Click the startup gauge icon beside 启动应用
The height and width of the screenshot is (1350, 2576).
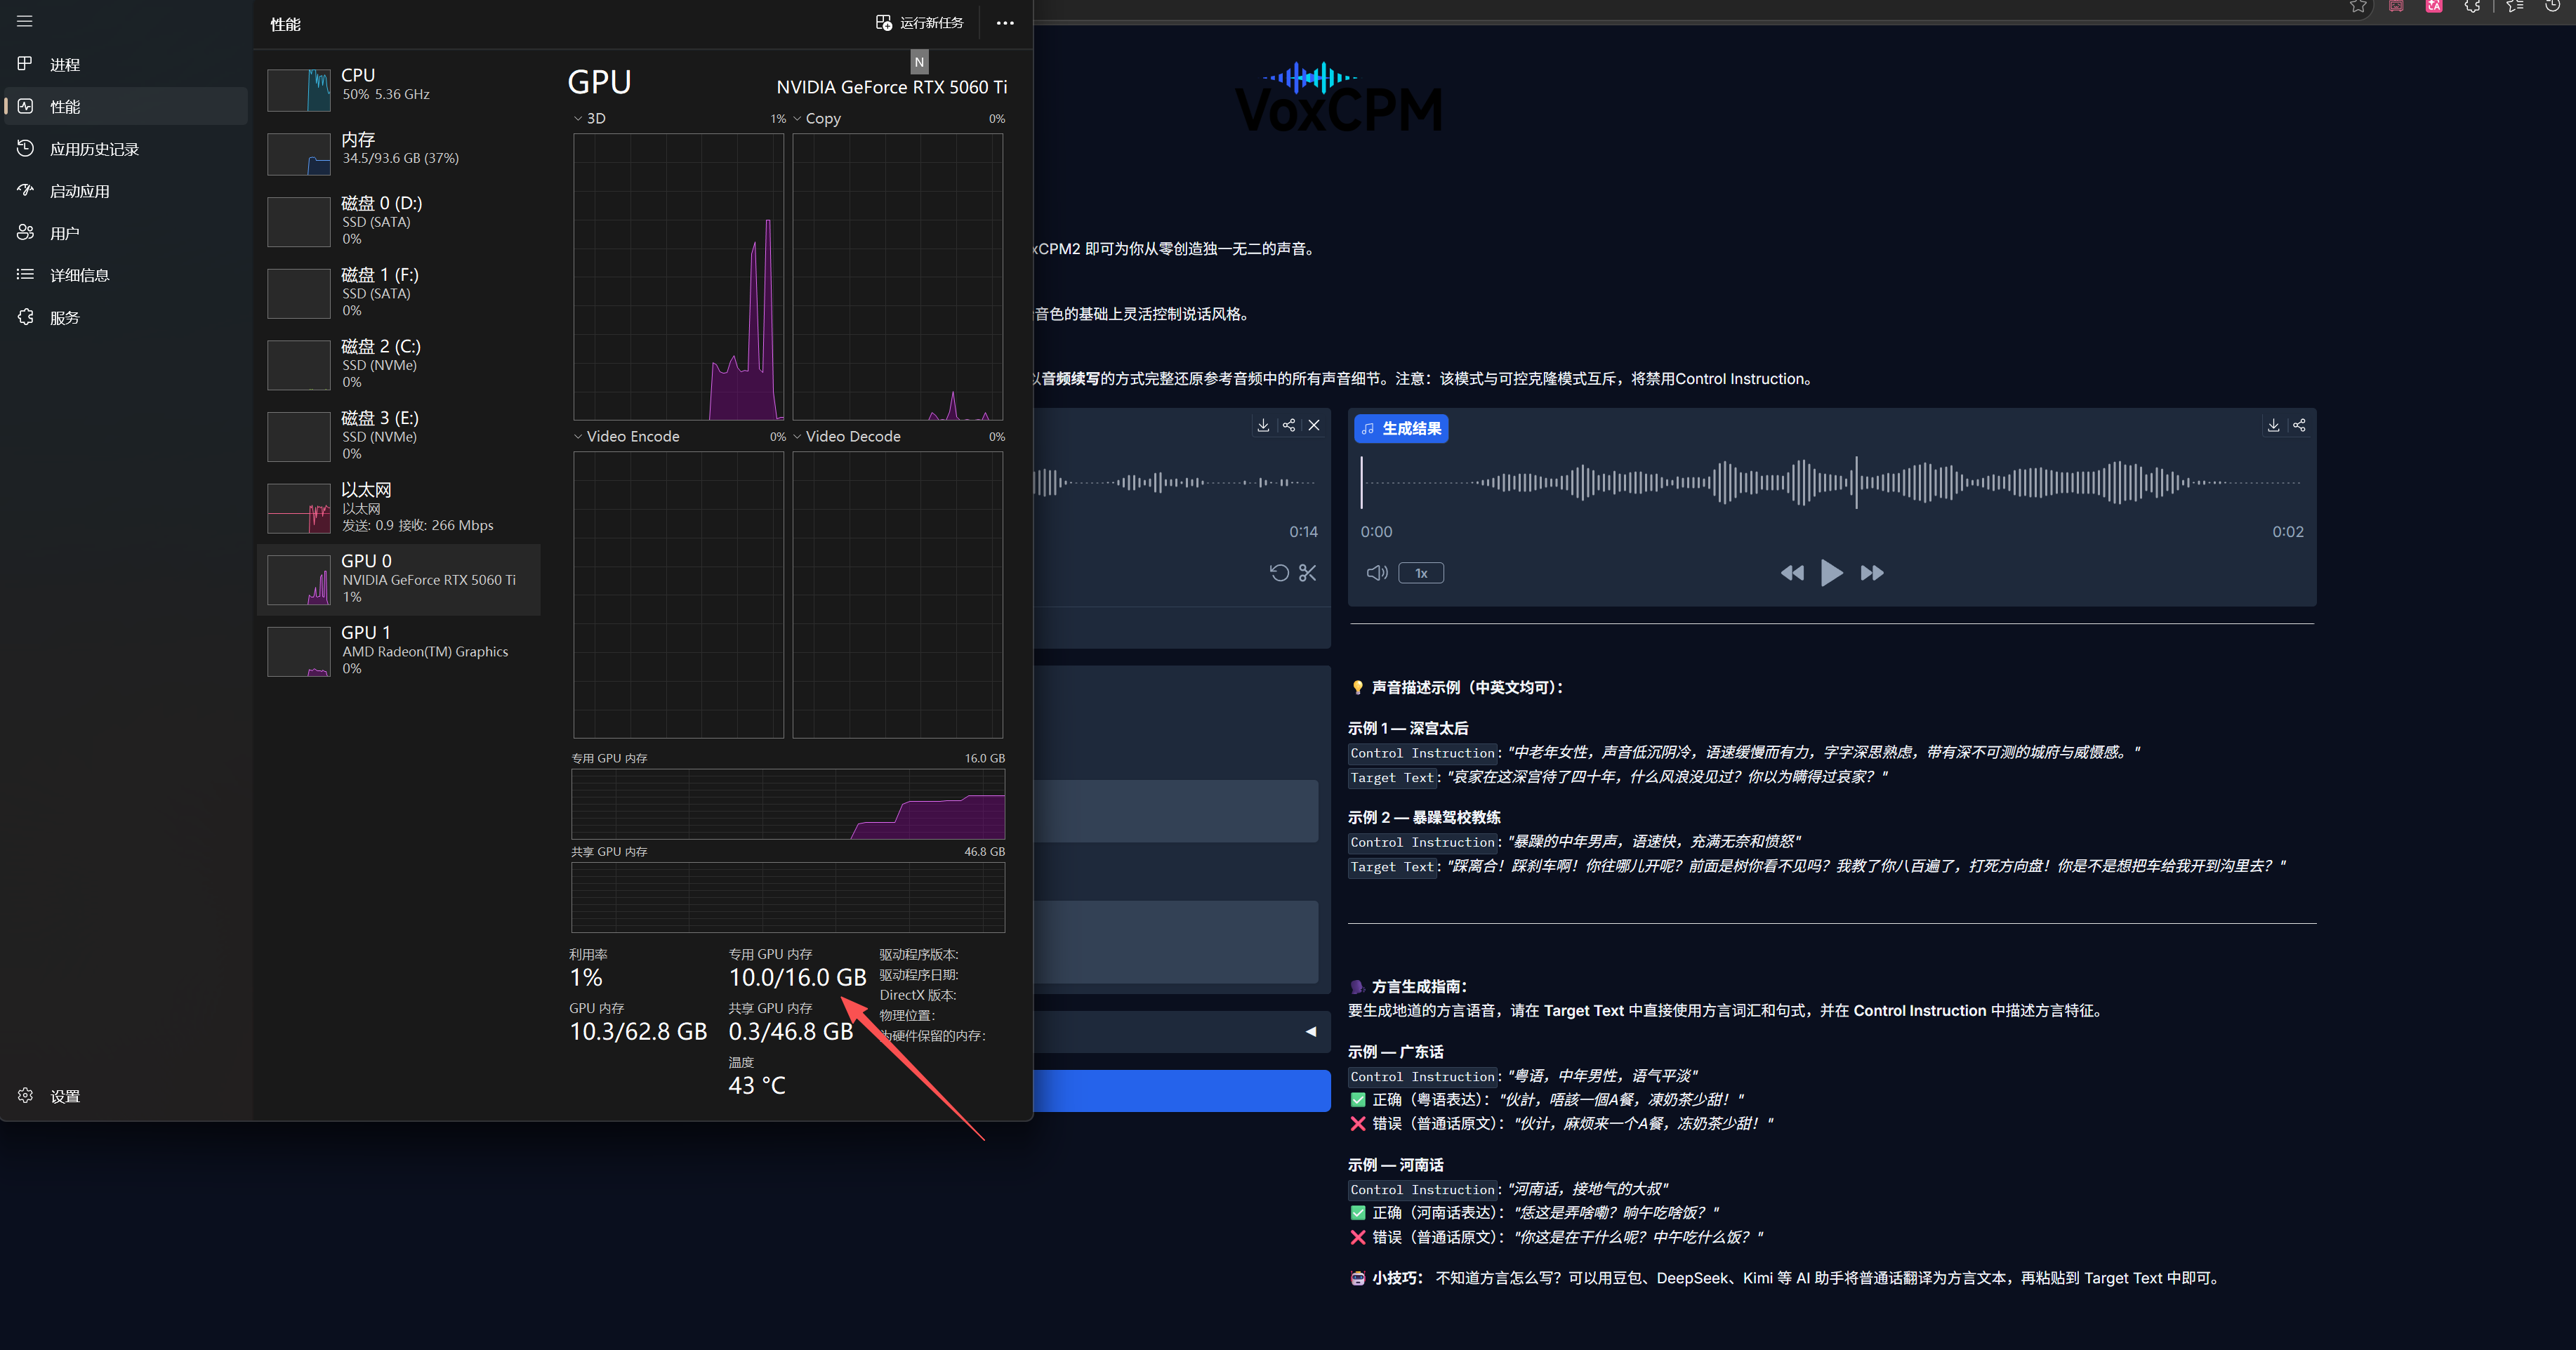pos(25,190)
